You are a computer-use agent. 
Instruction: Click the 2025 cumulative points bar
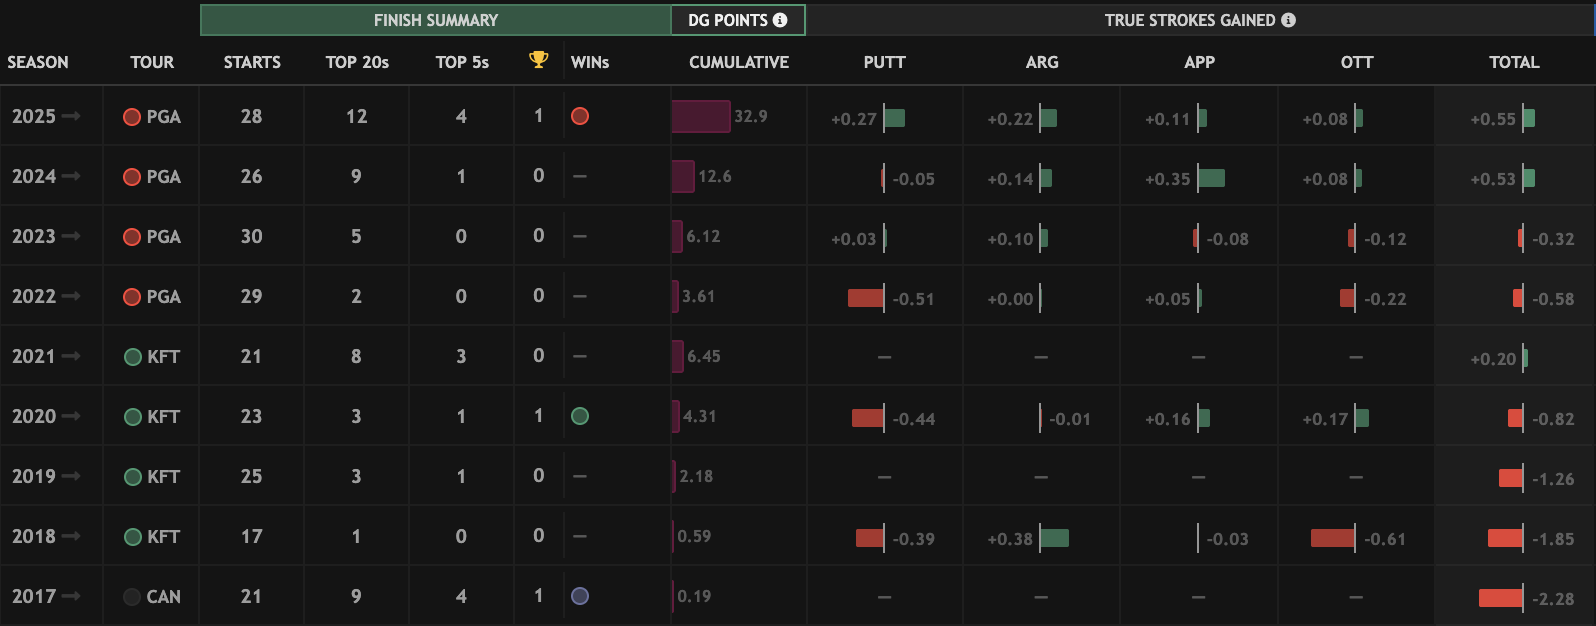701,116
